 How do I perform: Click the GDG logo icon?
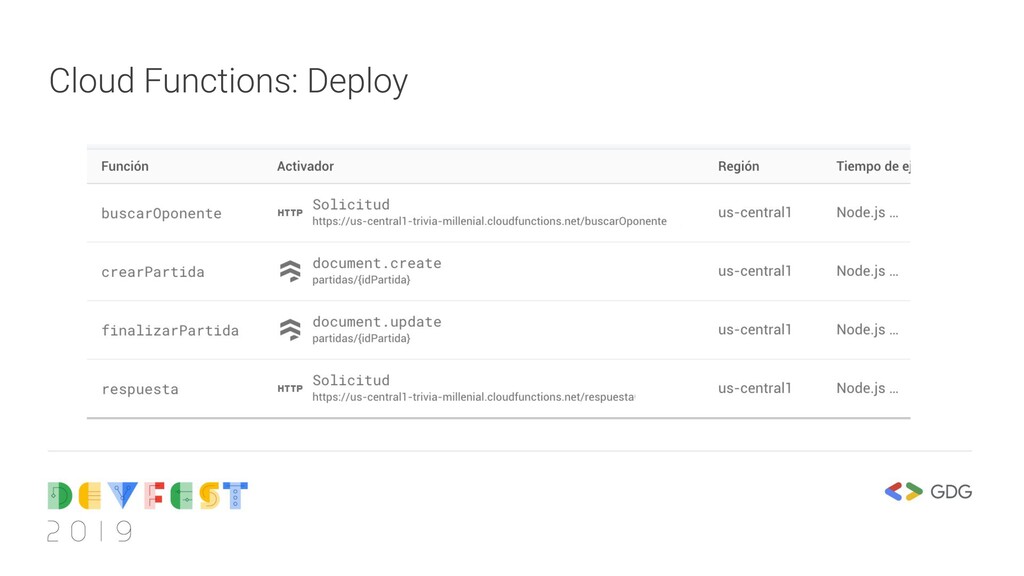(x=905, y=492)
